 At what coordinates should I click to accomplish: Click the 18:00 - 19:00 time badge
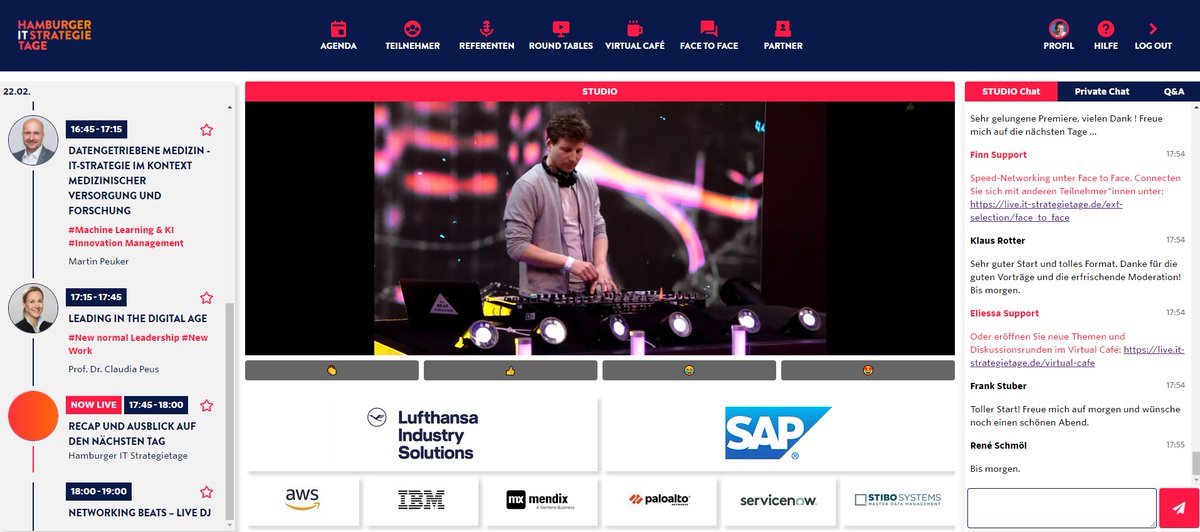click(x=97, y=491)
